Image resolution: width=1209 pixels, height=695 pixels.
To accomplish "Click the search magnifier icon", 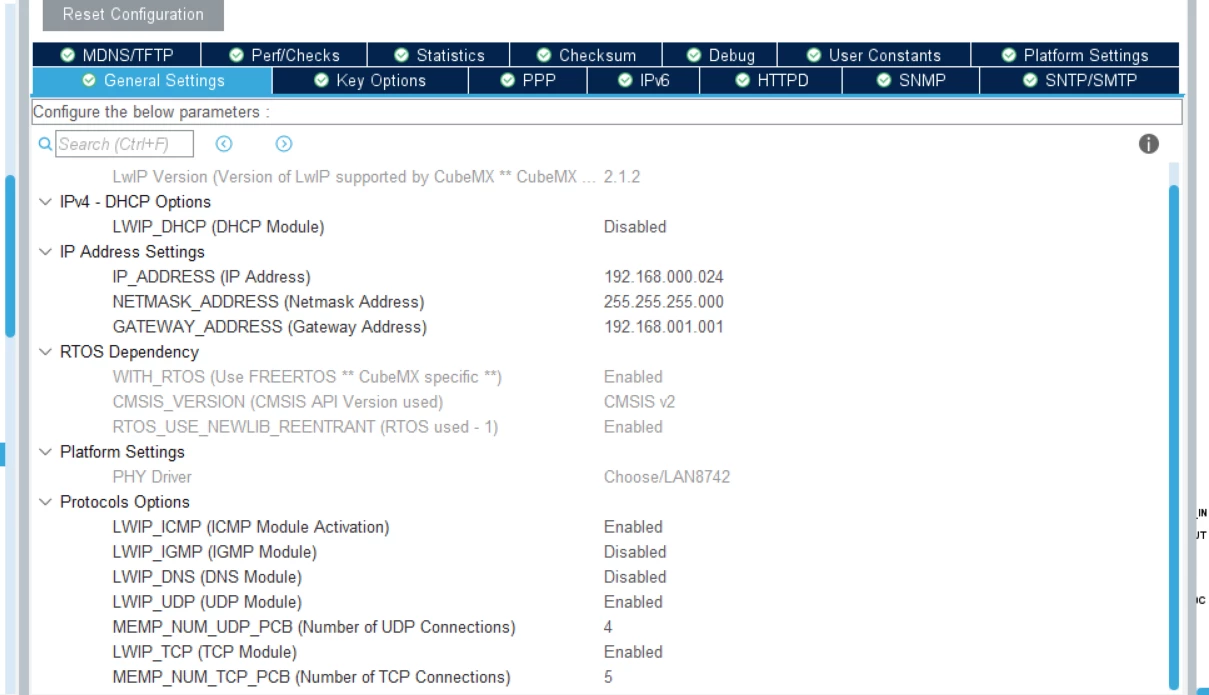I will point(45,144).
